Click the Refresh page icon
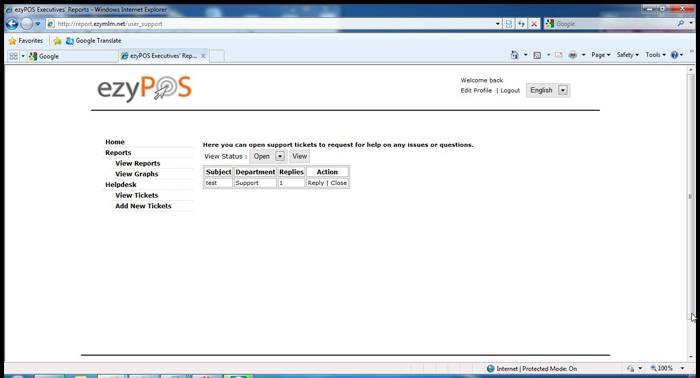The width and height of the screenshot is (700, 378). (521, 24)
